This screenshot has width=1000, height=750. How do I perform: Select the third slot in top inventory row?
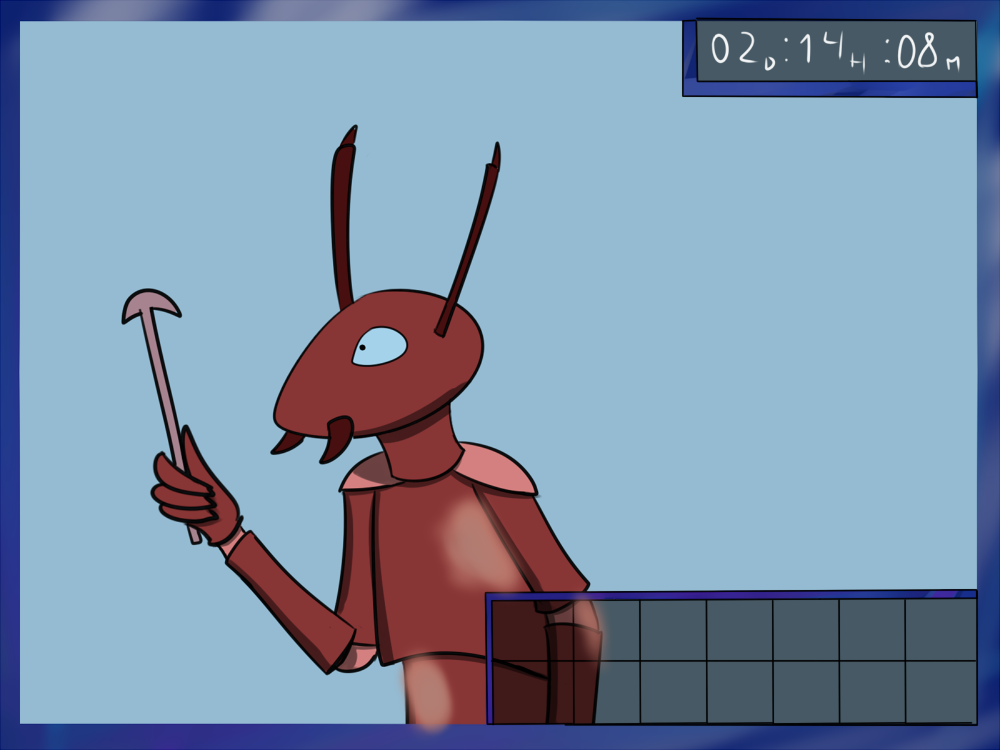coord(673,630)
